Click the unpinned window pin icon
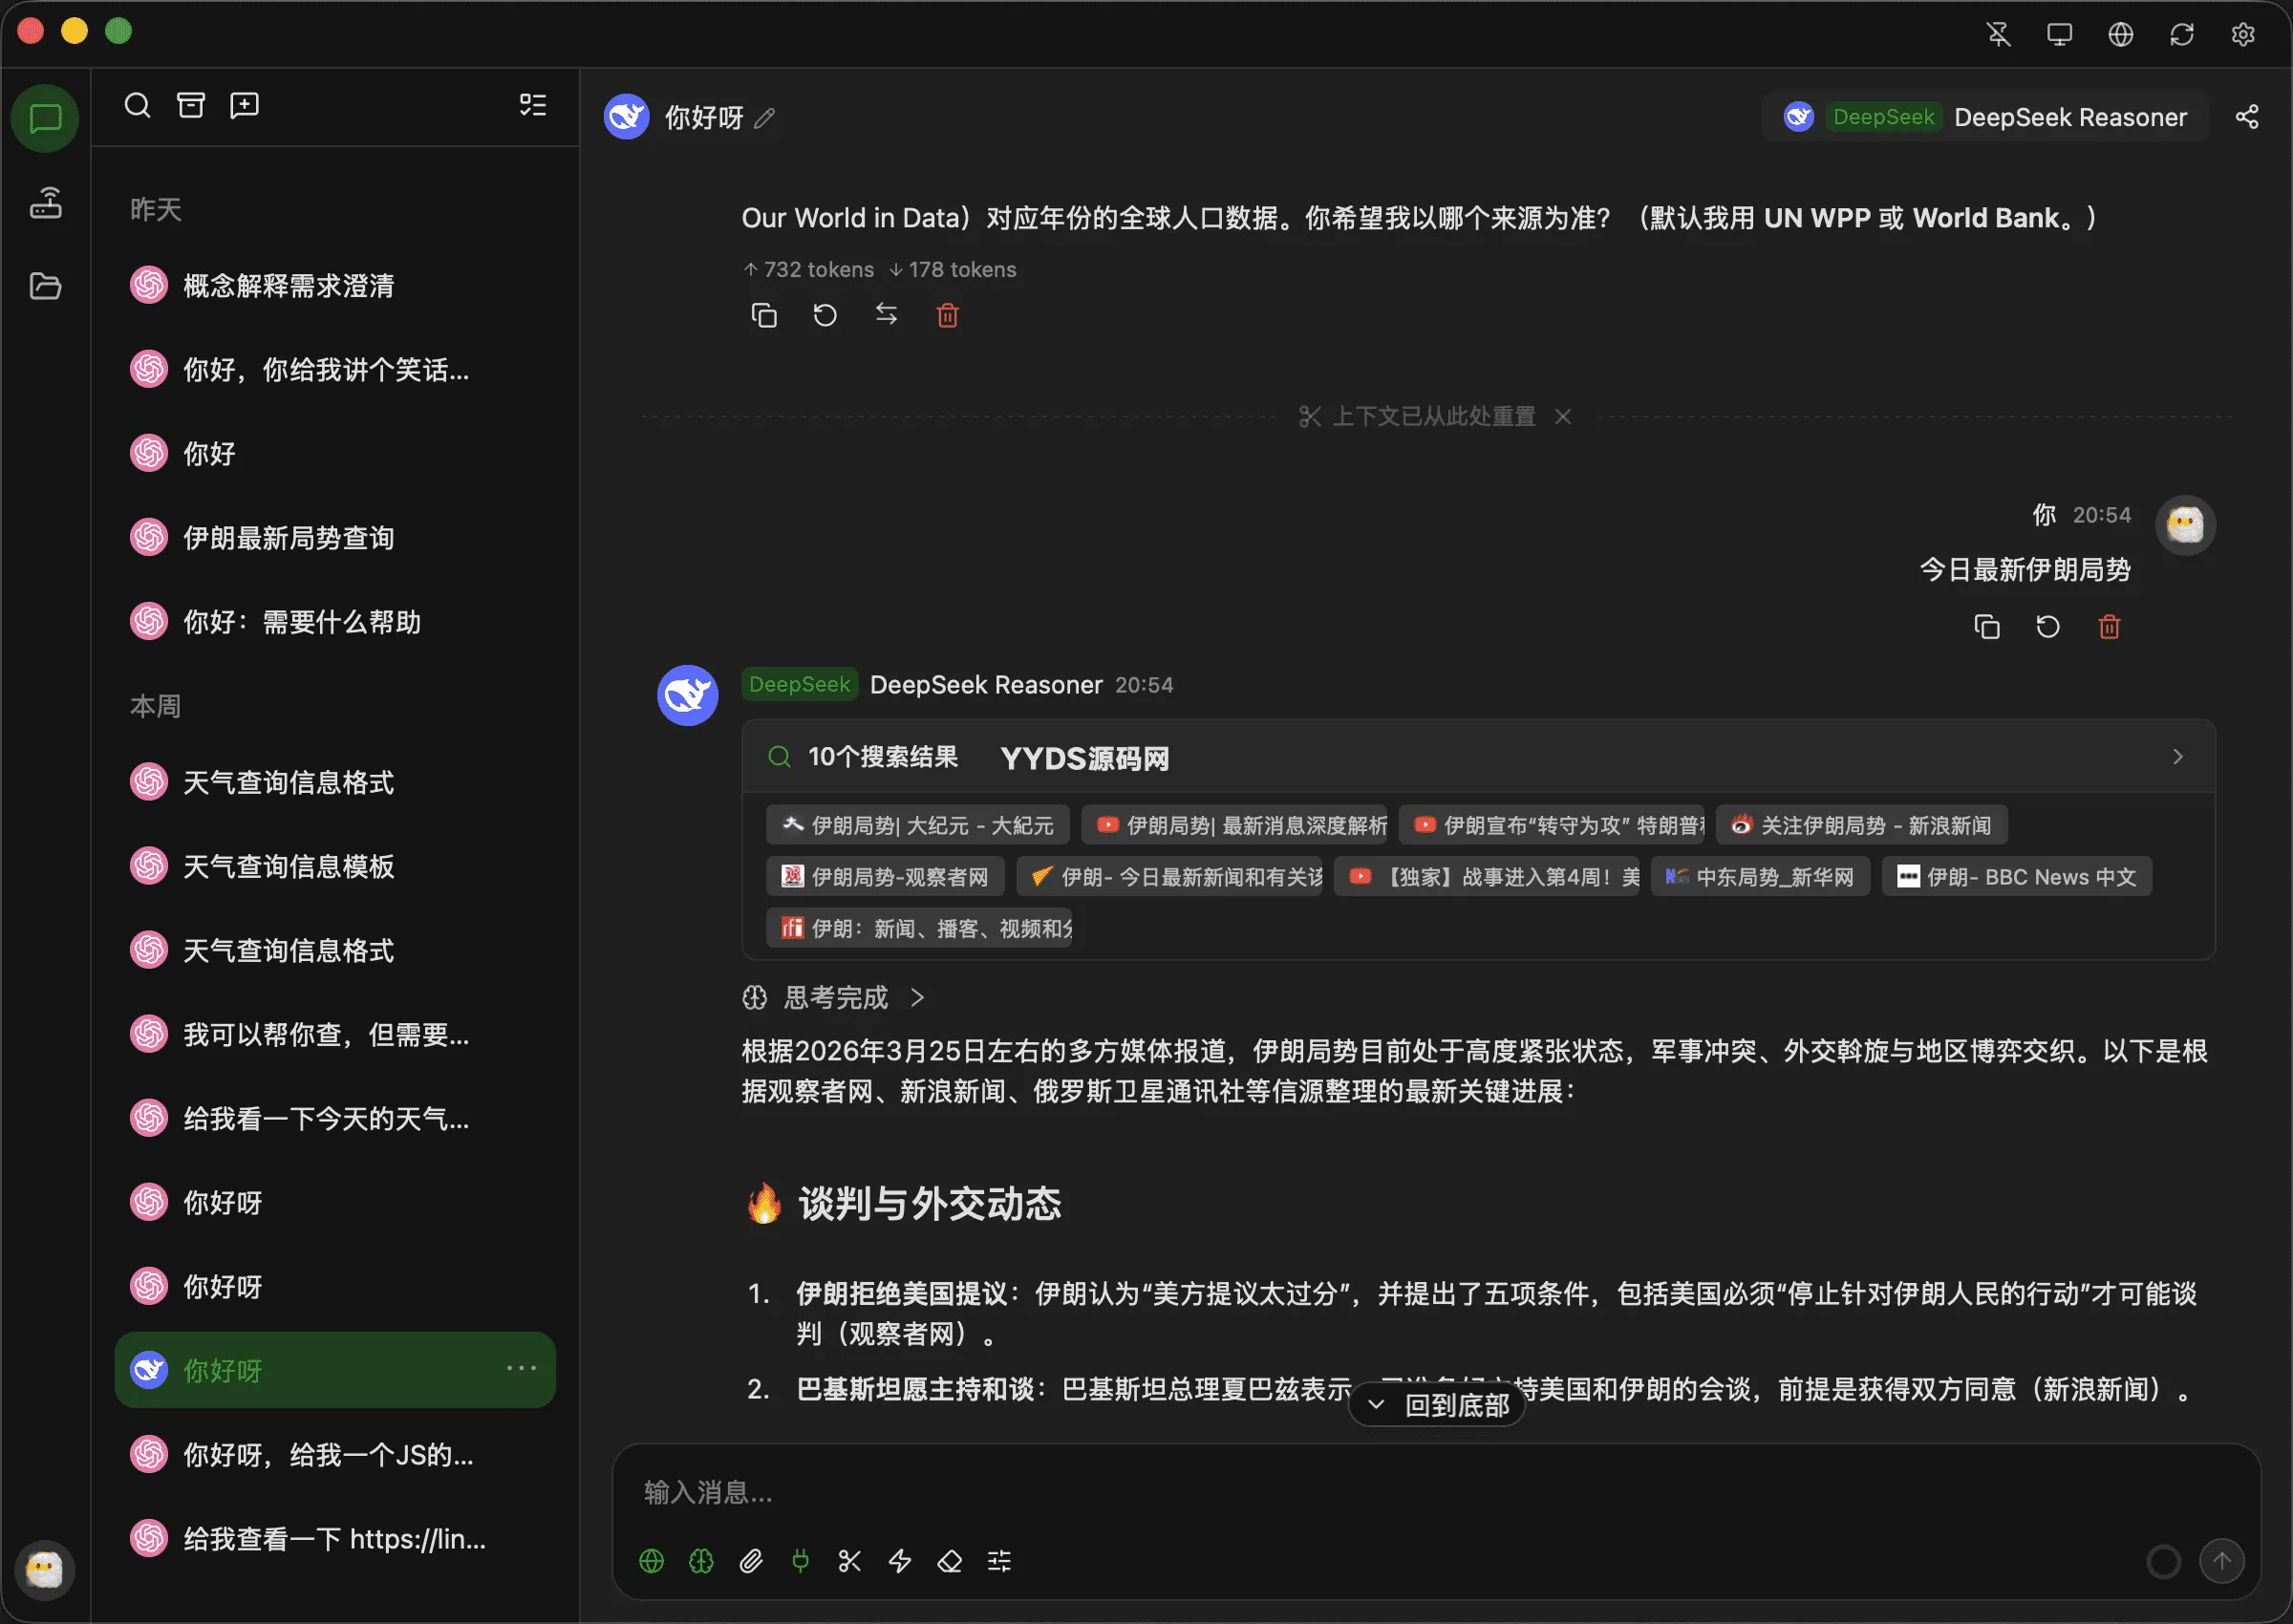Image resolution: width=2293 pixels, height=1624 pixels. tap(1998, 34)
